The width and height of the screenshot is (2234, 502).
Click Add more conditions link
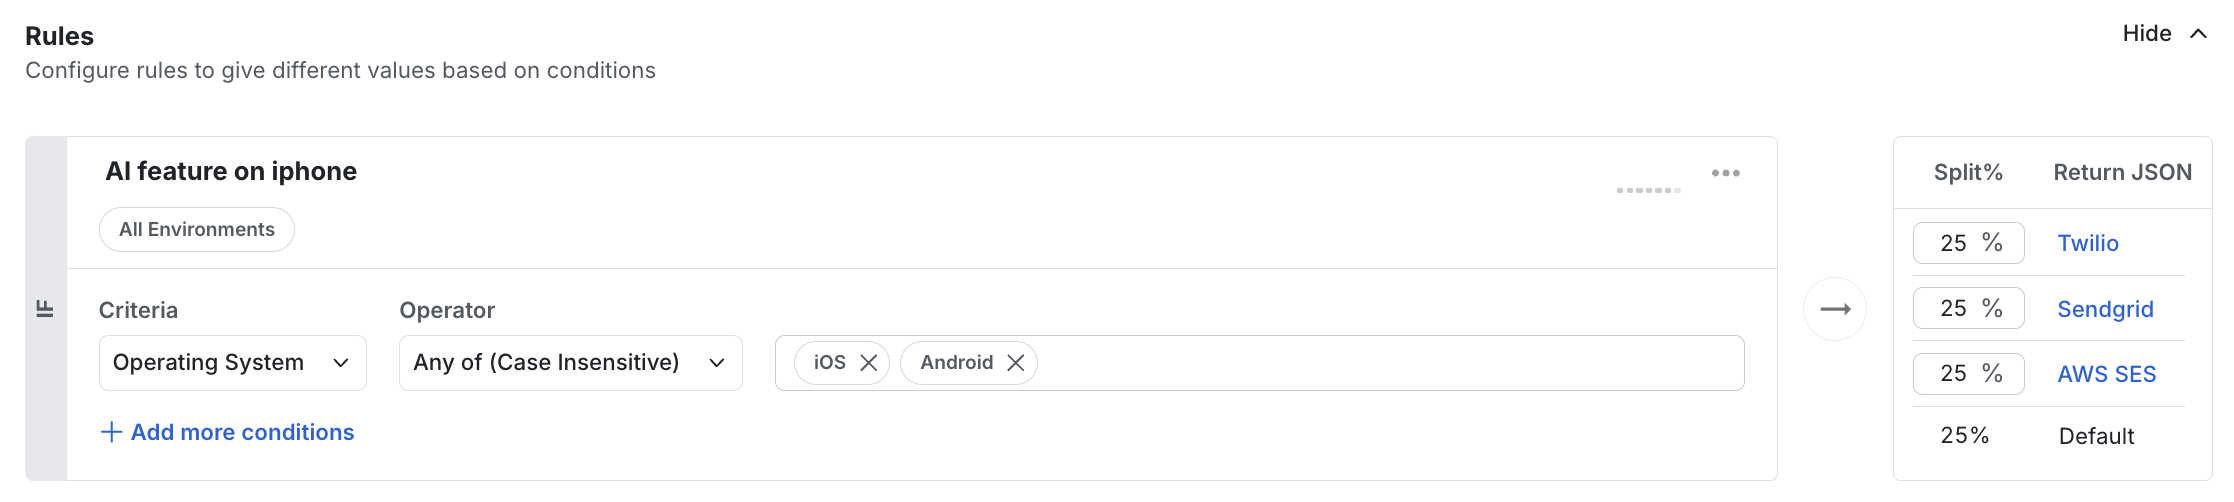point(242,432)
